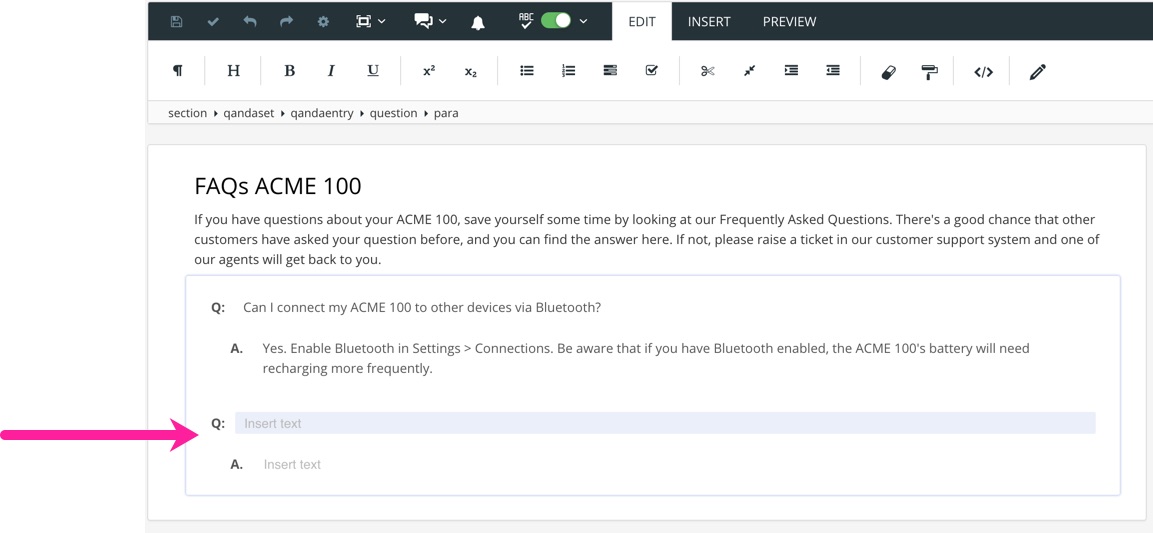Open the frame layout dropdown
This screenshot has width=1153, height=533.
370,21
